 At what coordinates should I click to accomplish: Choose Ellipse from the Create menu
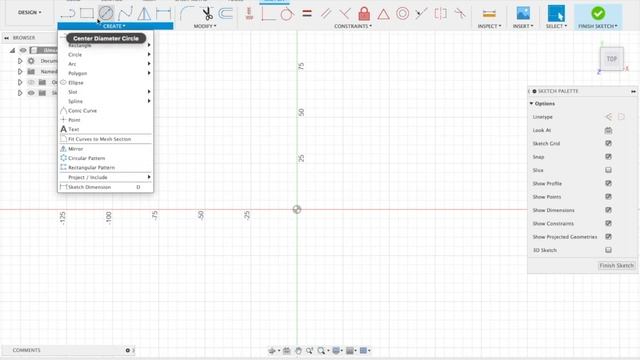[106, 82]
